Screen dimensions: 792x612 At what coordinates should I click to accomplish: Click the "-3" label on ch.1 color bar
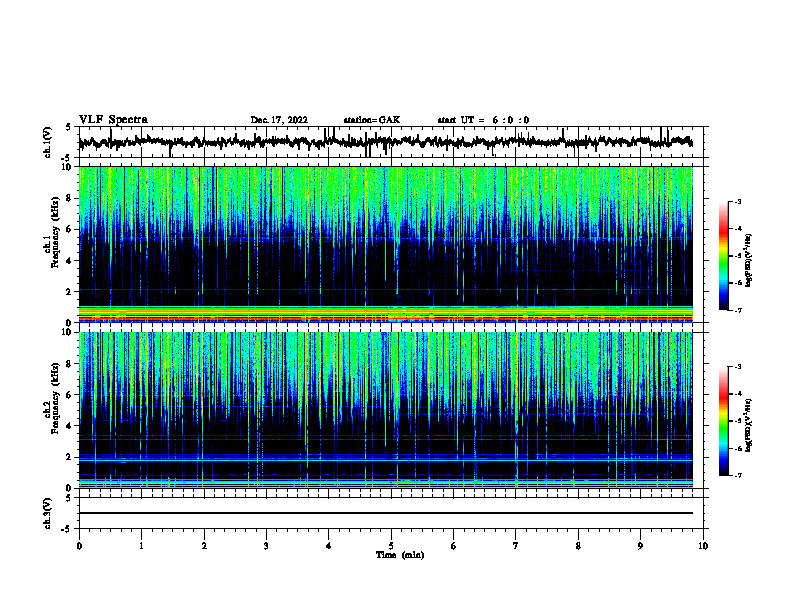tap(738, 201)
